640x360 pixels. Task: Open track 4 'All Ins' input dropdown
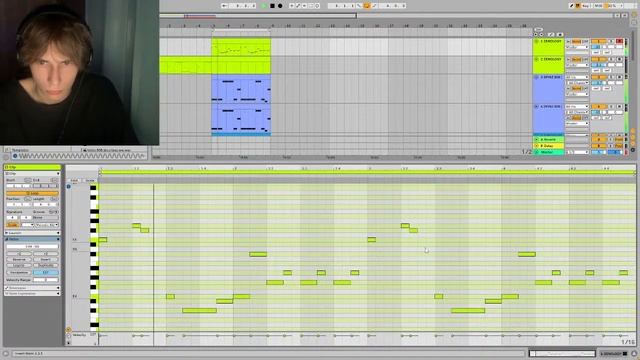tap(577, 107)
